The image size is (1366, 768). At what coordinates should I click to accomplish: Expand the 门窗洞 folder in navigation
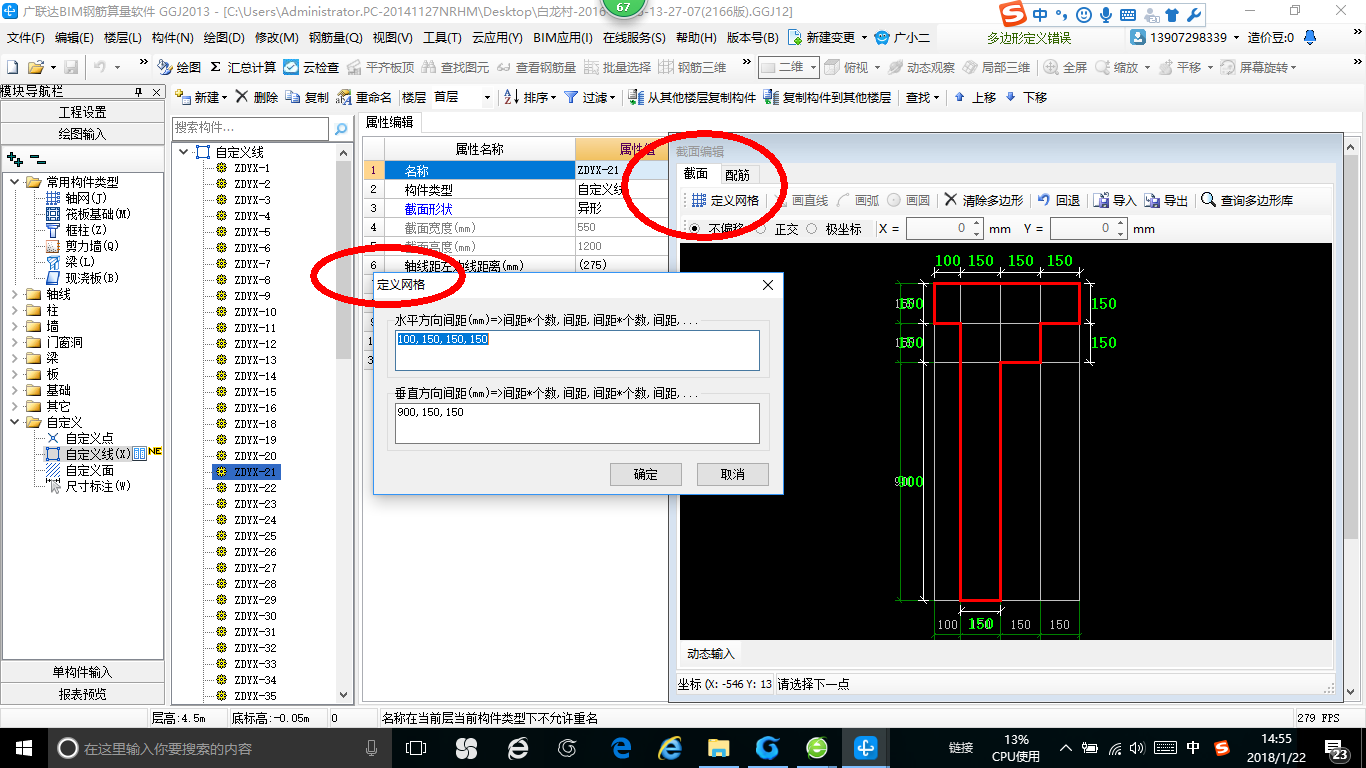click(15, 342)
